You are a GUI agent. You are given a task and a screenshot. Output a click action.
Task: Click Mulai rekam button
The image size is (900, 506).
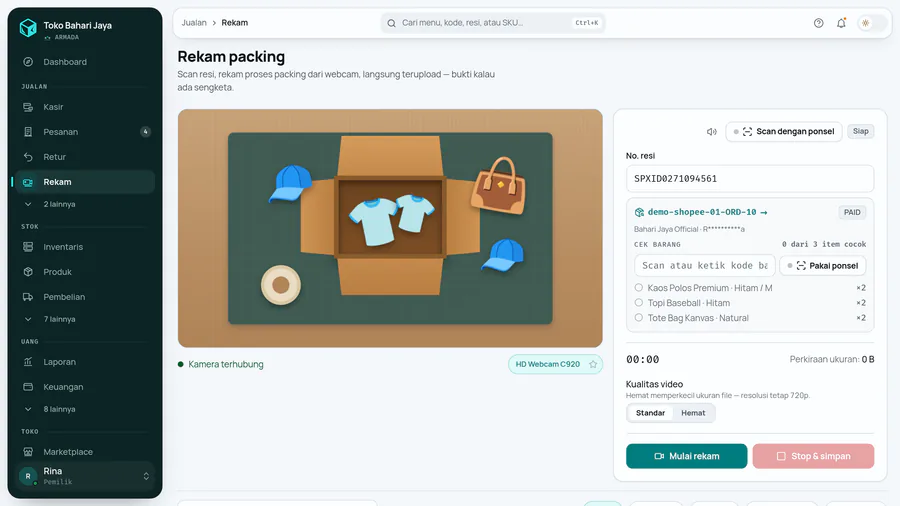[686, 456]
